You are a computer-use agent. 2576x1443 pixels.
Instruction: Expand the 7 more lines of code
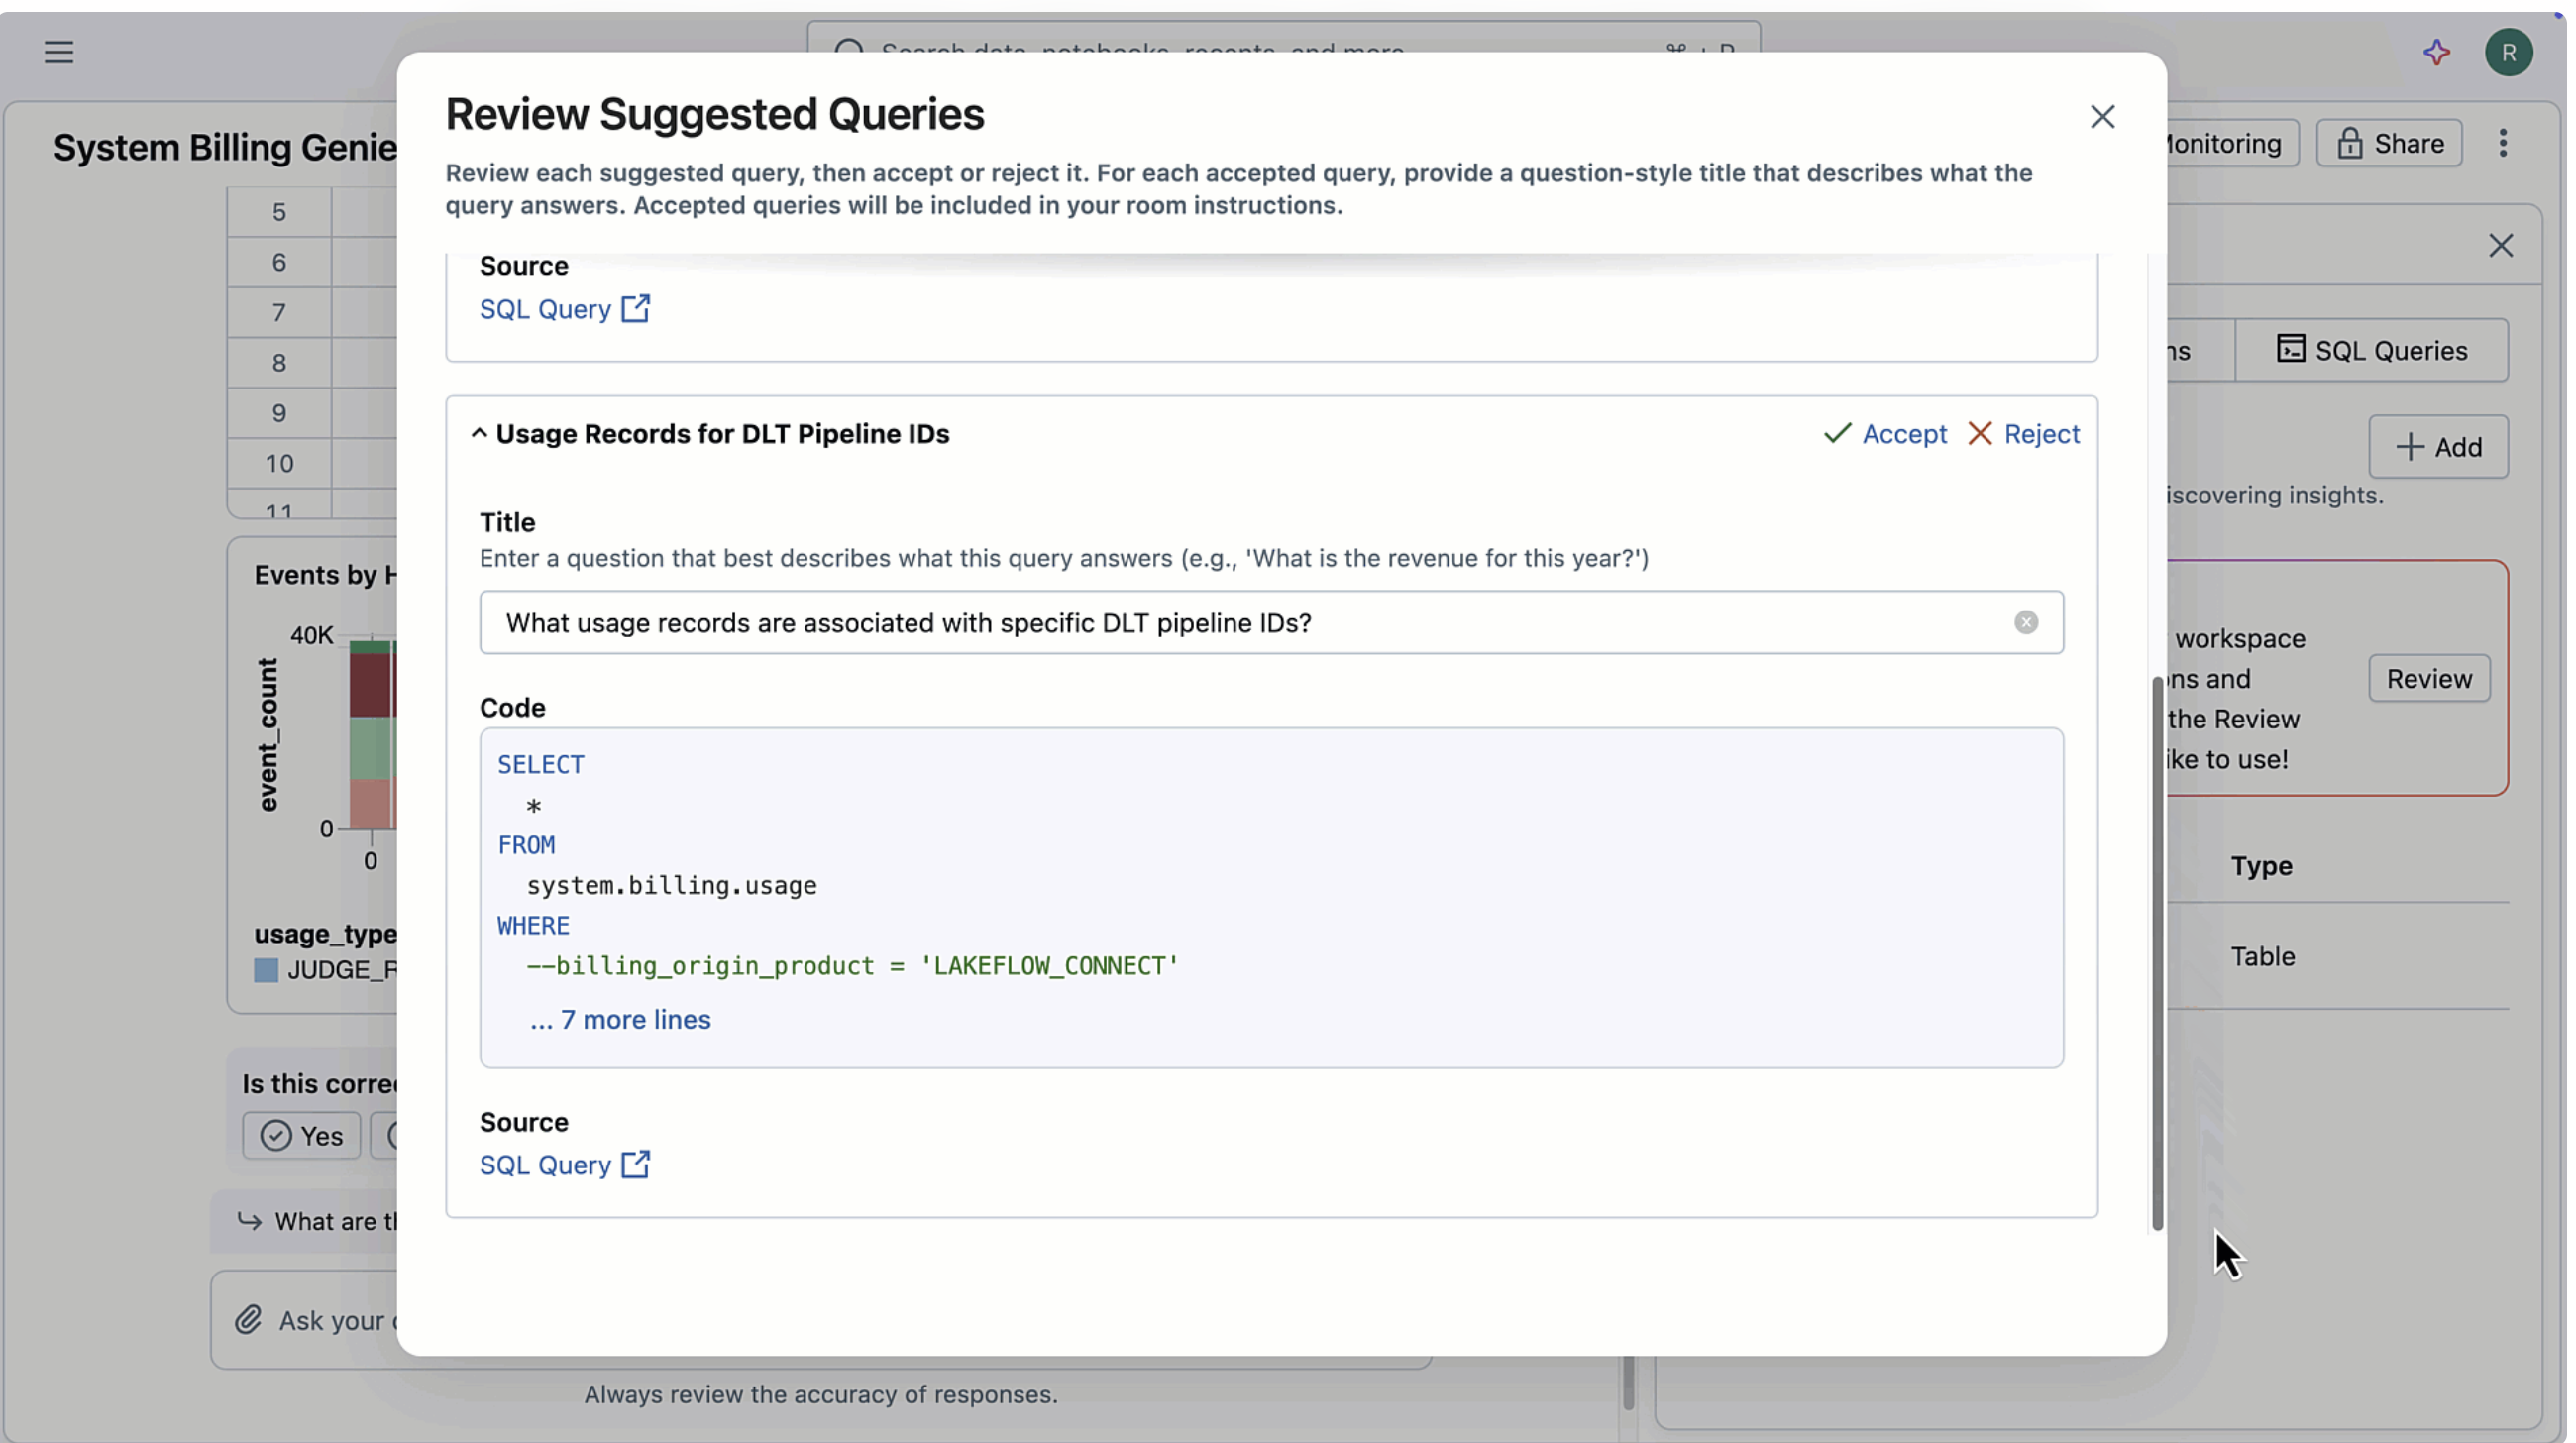click(620, 1020)
